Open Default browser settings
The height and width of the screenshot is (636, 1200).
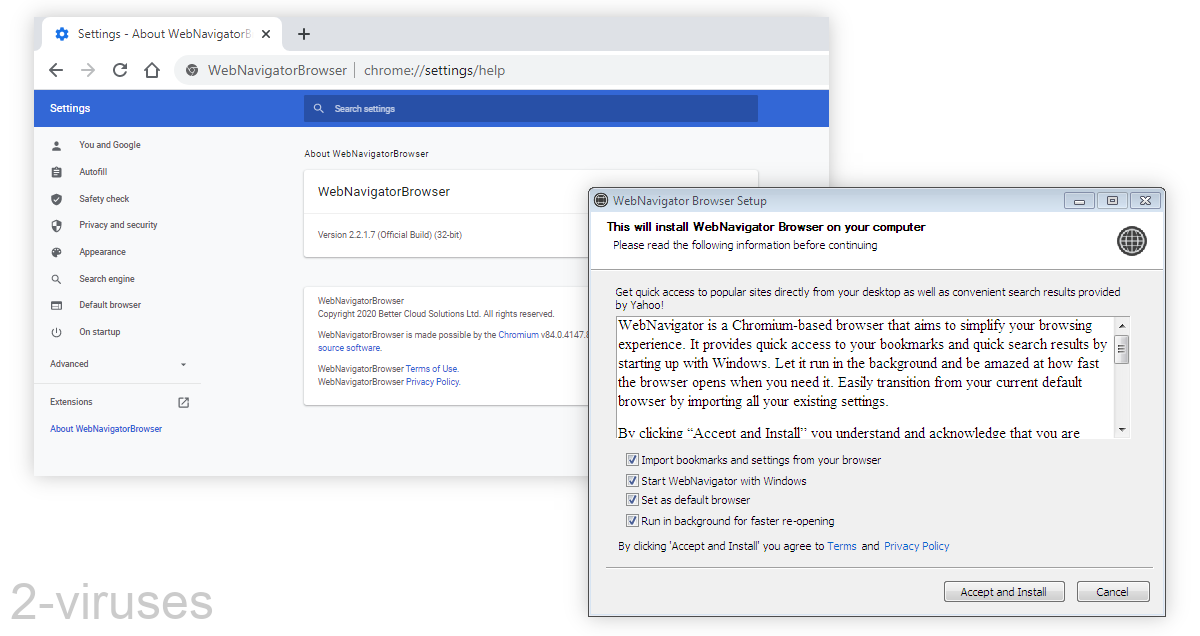[110, 305]
